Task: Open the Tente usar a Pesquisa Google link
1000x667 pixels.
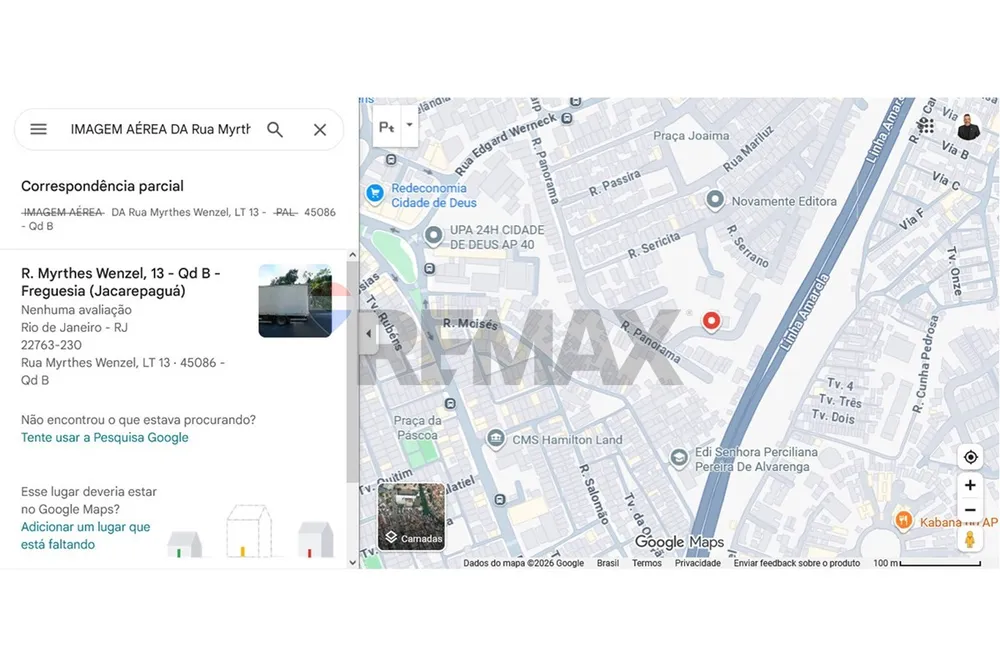Action: pyautogui.click(x=105, y=437)
